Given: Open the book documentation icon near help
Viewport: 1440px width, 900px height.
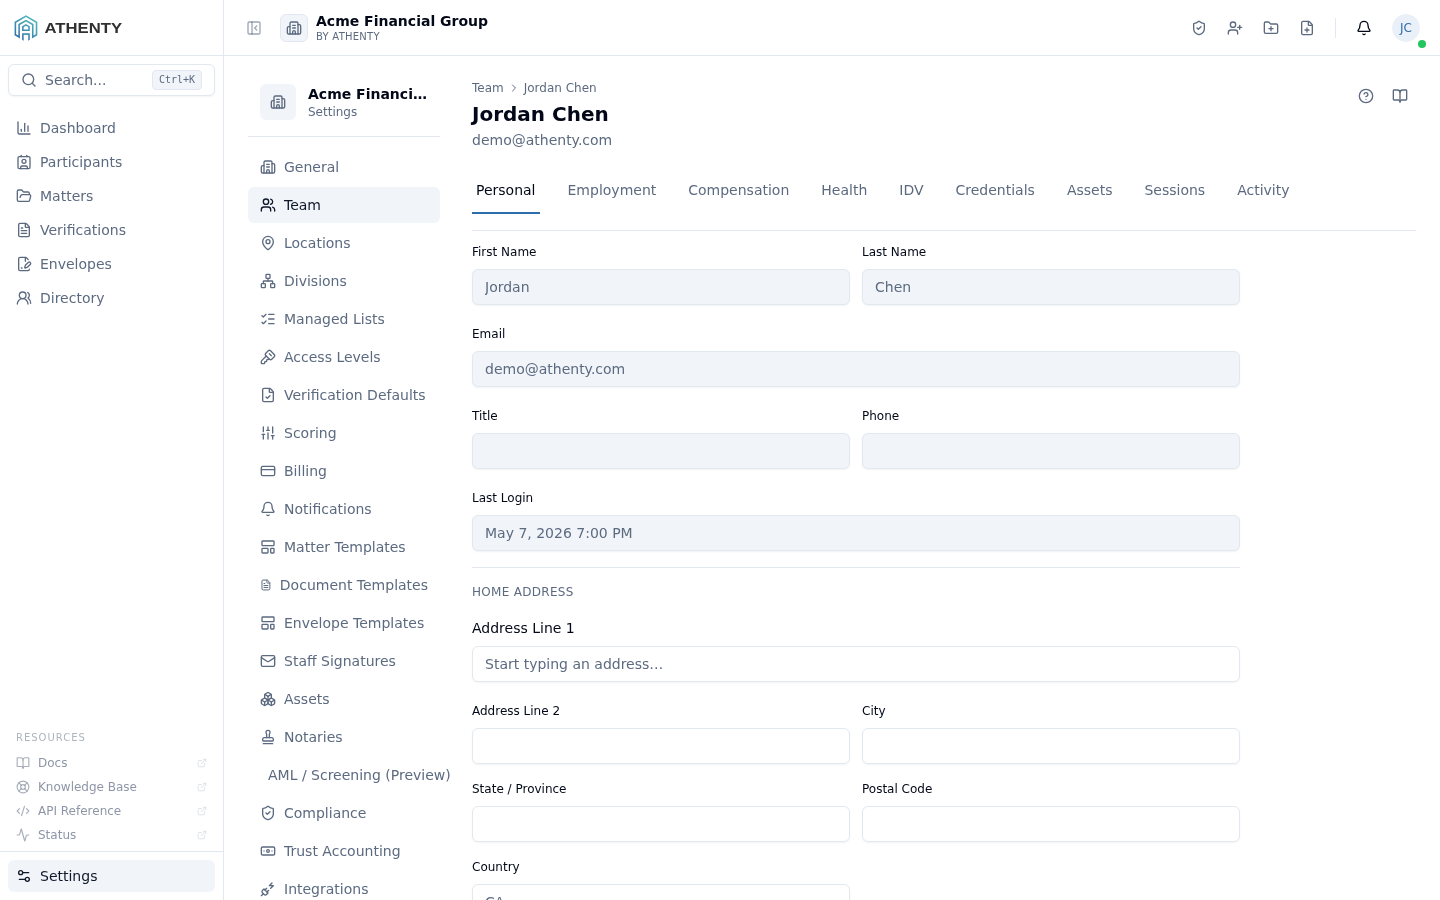Looking at the screenshot, I should tap(1400, 96).
